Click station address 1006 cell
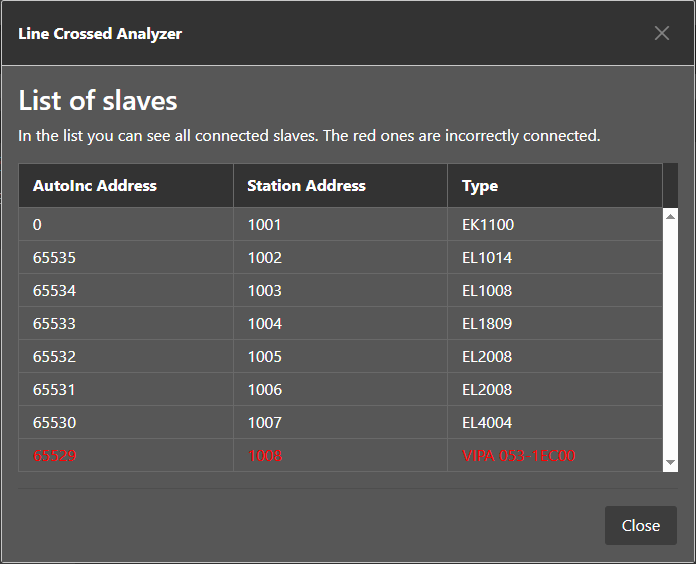This screenshot has width=696, height=564. click(265, 390)
